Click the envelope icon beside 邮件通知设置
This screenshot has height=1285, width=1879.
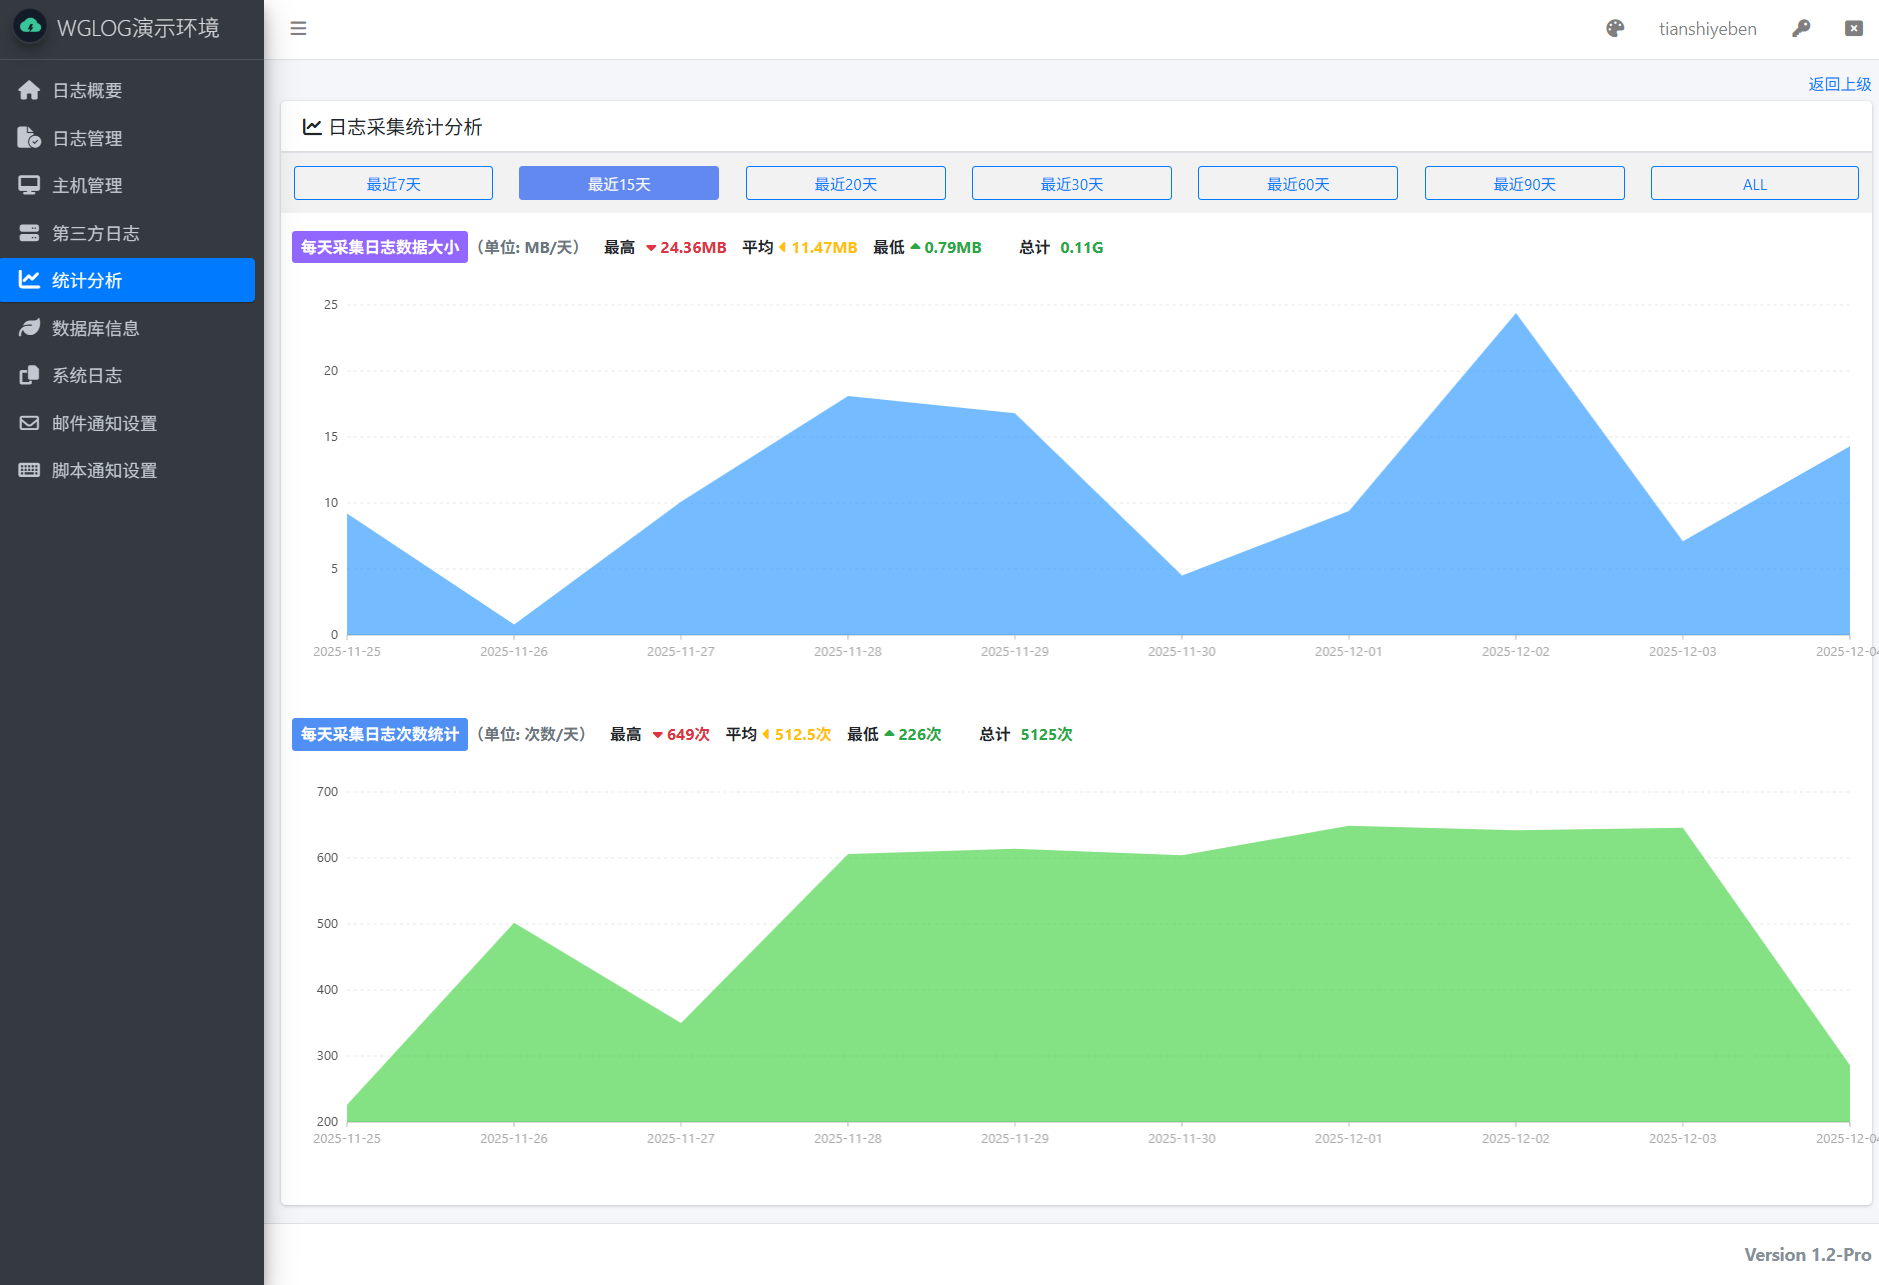point(29,423)
